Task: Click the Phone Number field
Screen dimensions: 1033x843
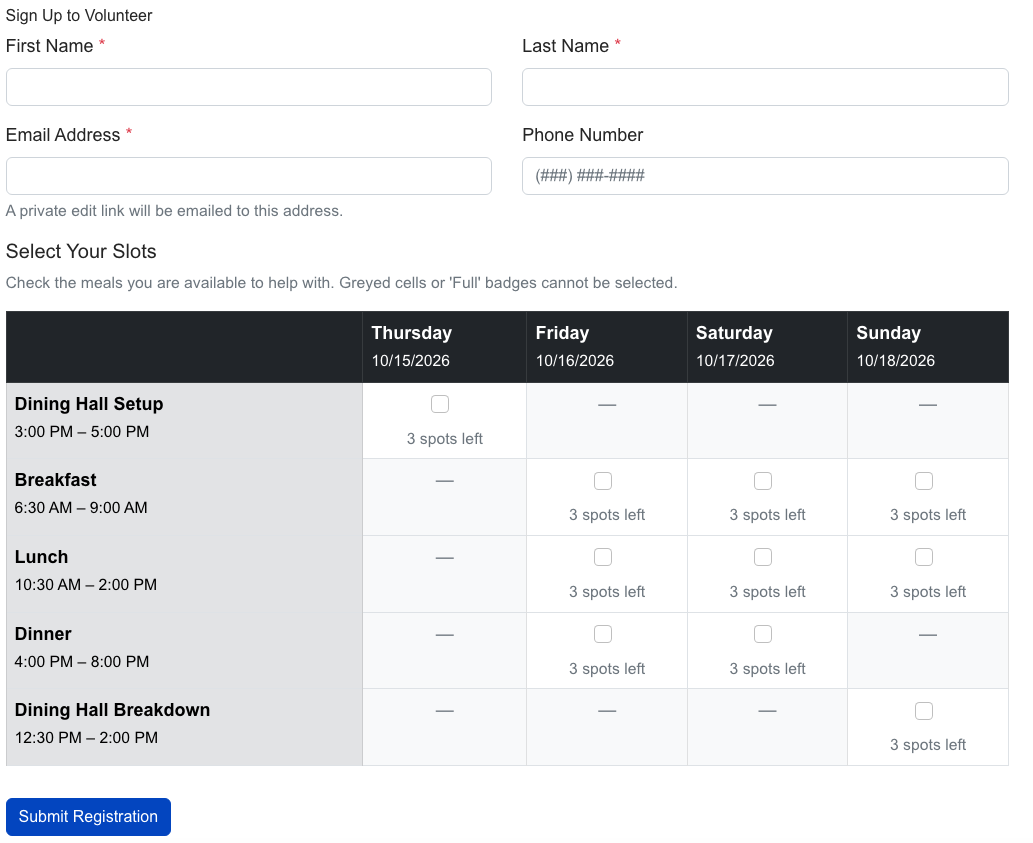Action: tap(765, 176)
